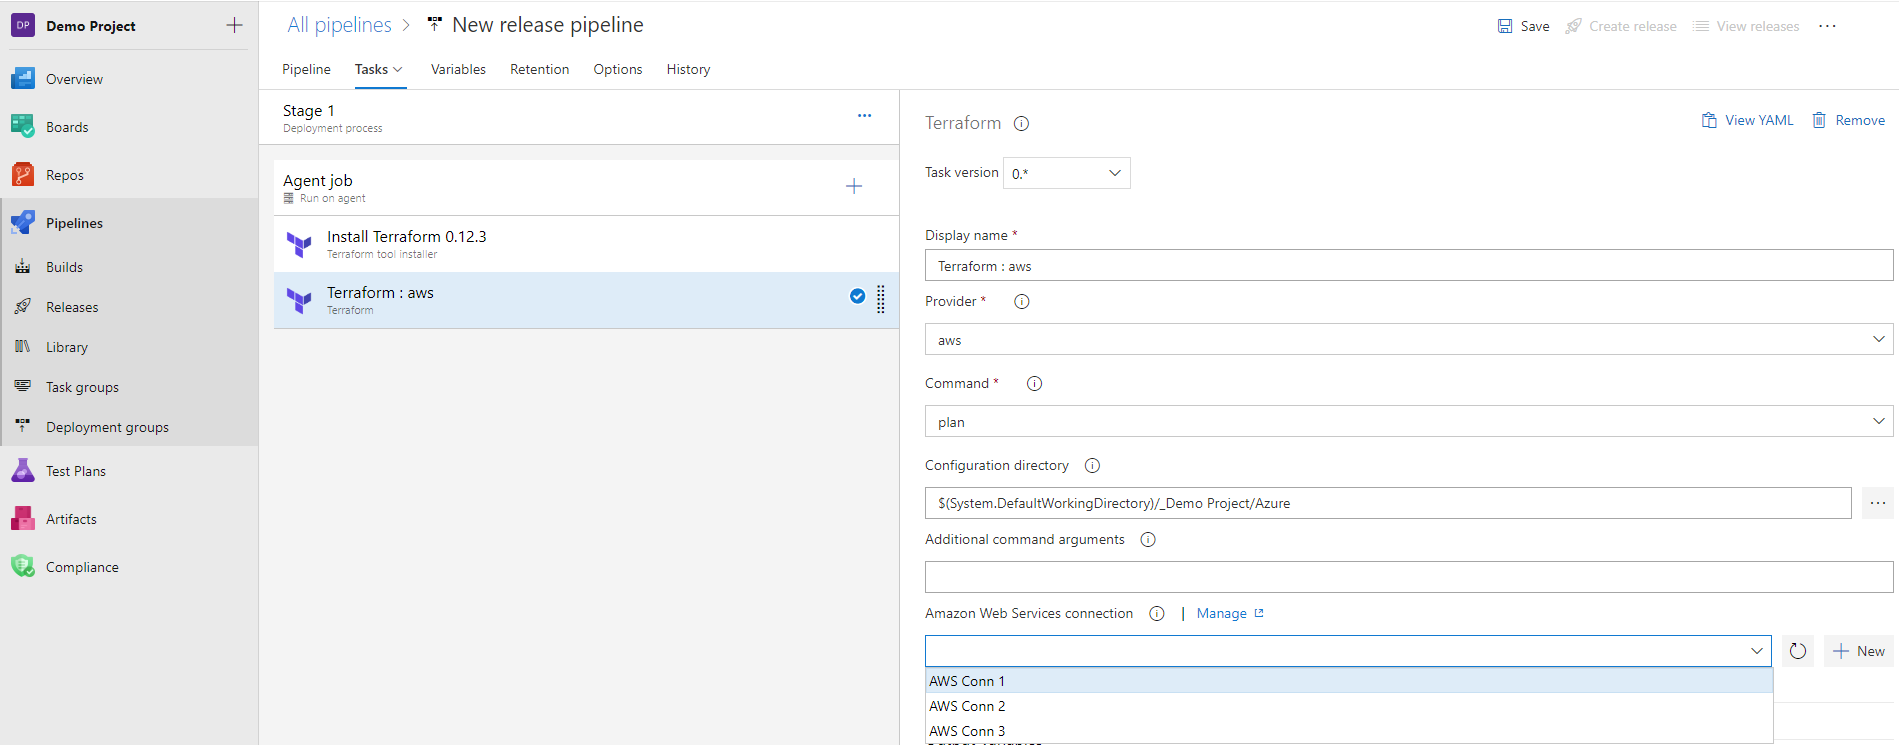Image resolution: width=1899 pixels, height=745 pixels.
Task: Click View YAML
Action: [x=1747, y=120]
